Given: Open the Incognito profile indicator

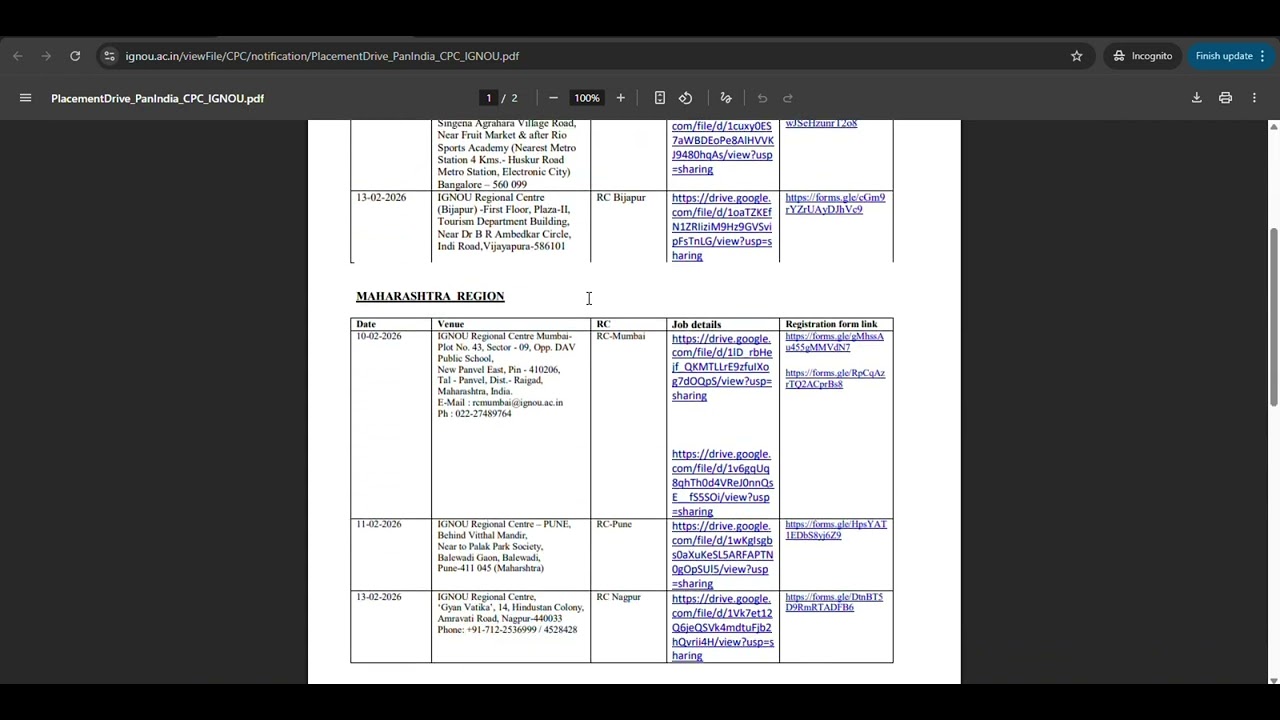Looking at the screenshot, I should (x=1143, y=56).
